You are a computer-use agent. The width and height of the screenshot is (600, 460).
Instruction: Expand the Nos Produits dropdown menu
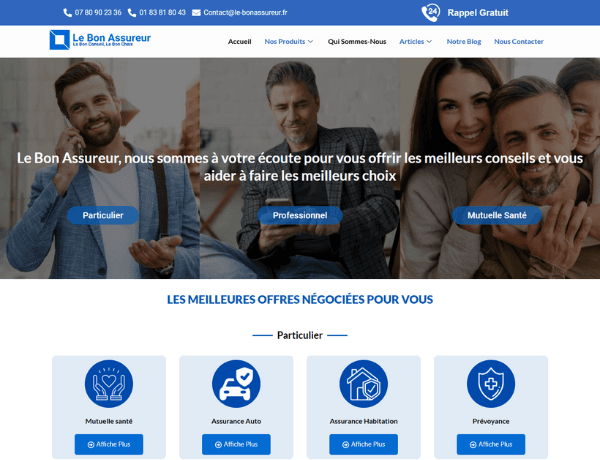(289, 41)
